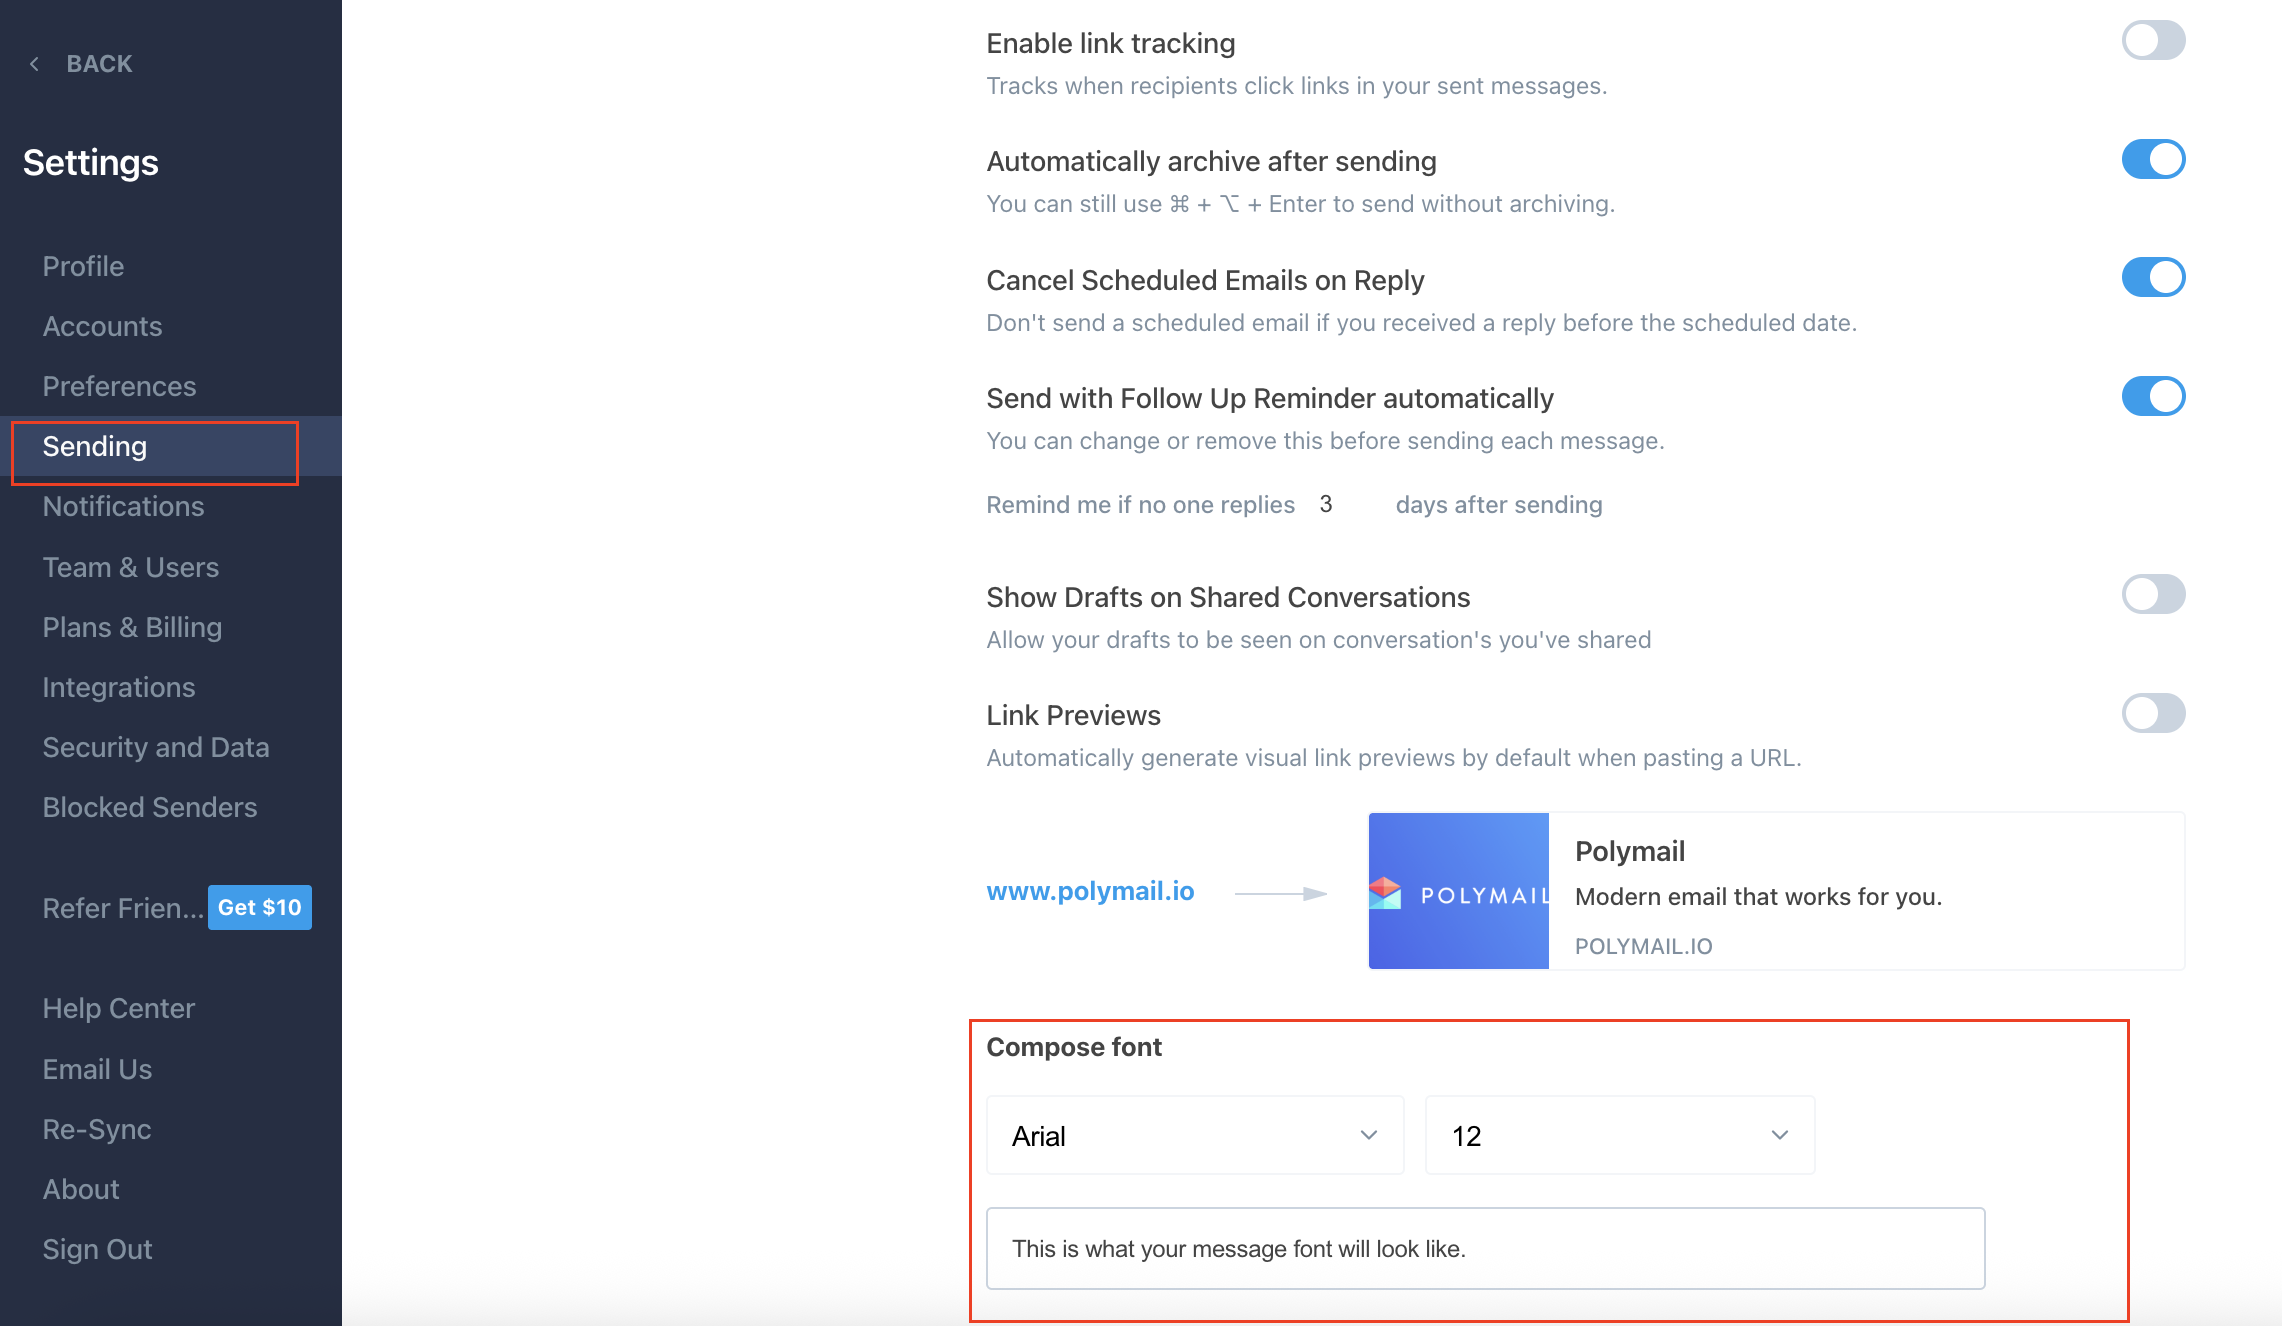
Task: Select Re-Sync in the sidebar
Action: click(x=97, y=1129)
